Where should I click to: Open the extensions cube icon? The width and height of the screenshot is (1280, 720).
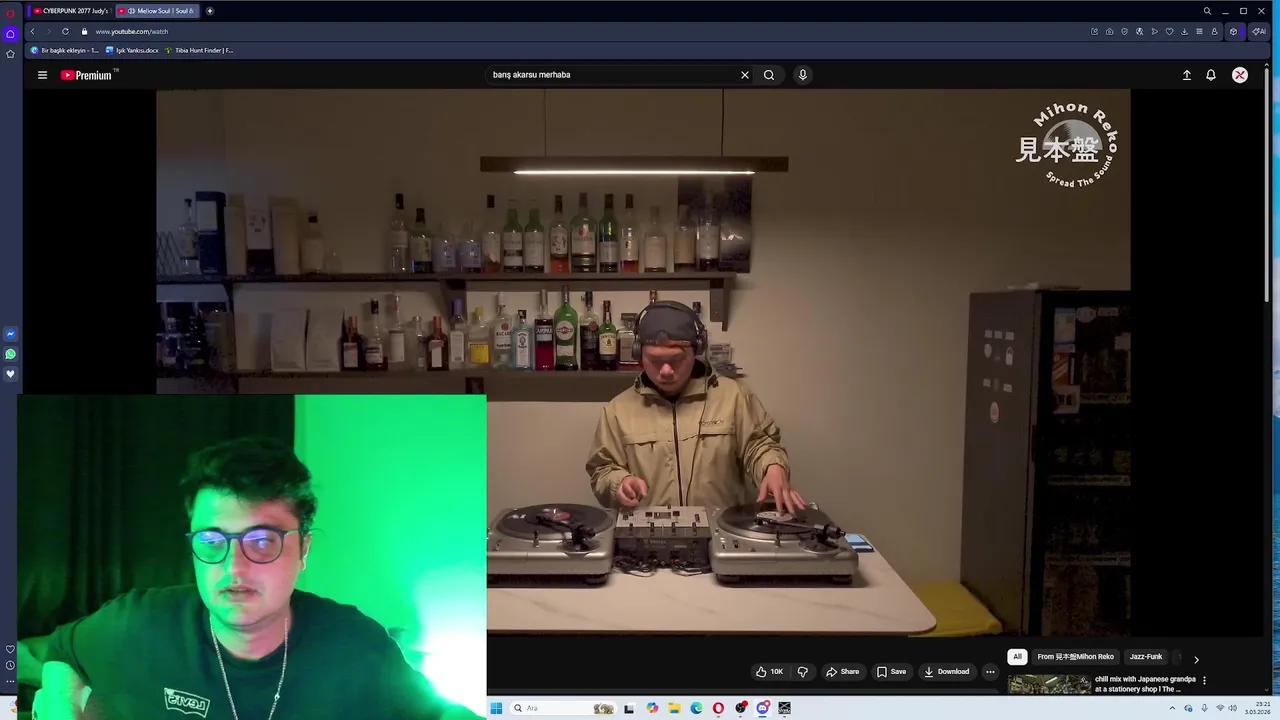1233,31
